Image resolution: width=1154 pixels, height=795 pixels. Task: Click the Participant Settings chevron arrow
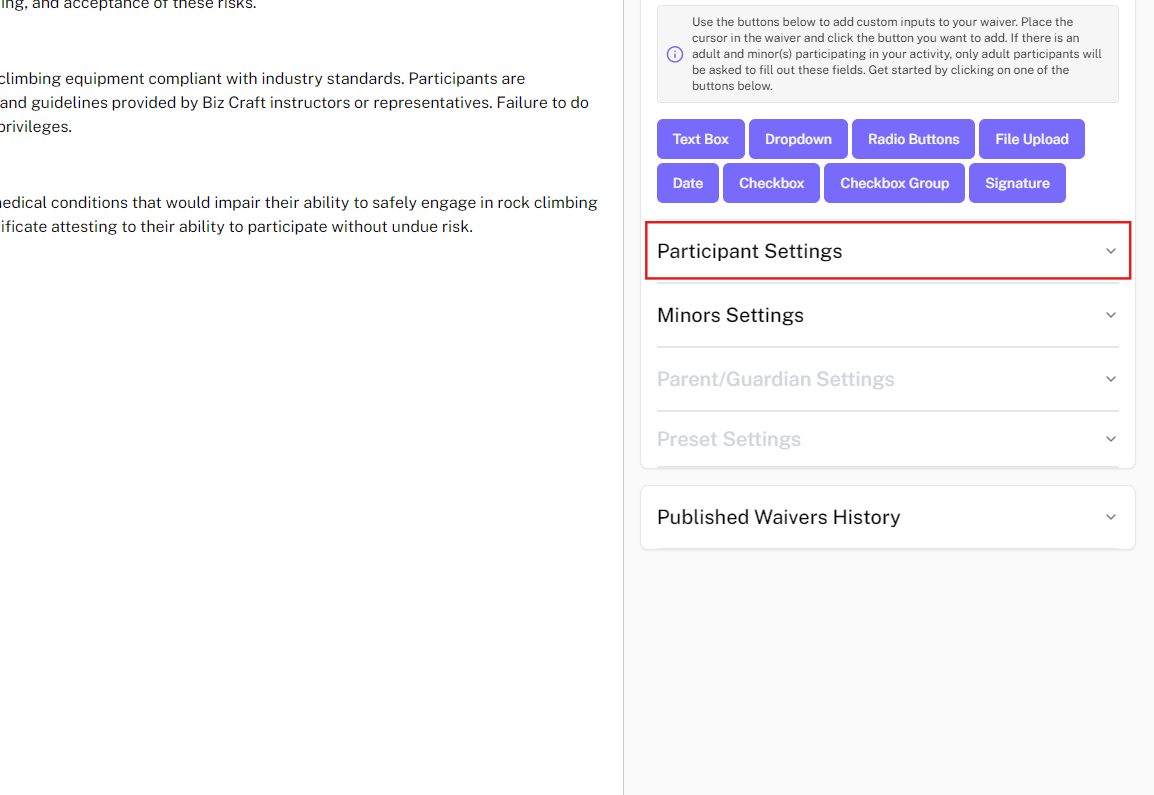pyautogui.click(x=1110, y=251)
